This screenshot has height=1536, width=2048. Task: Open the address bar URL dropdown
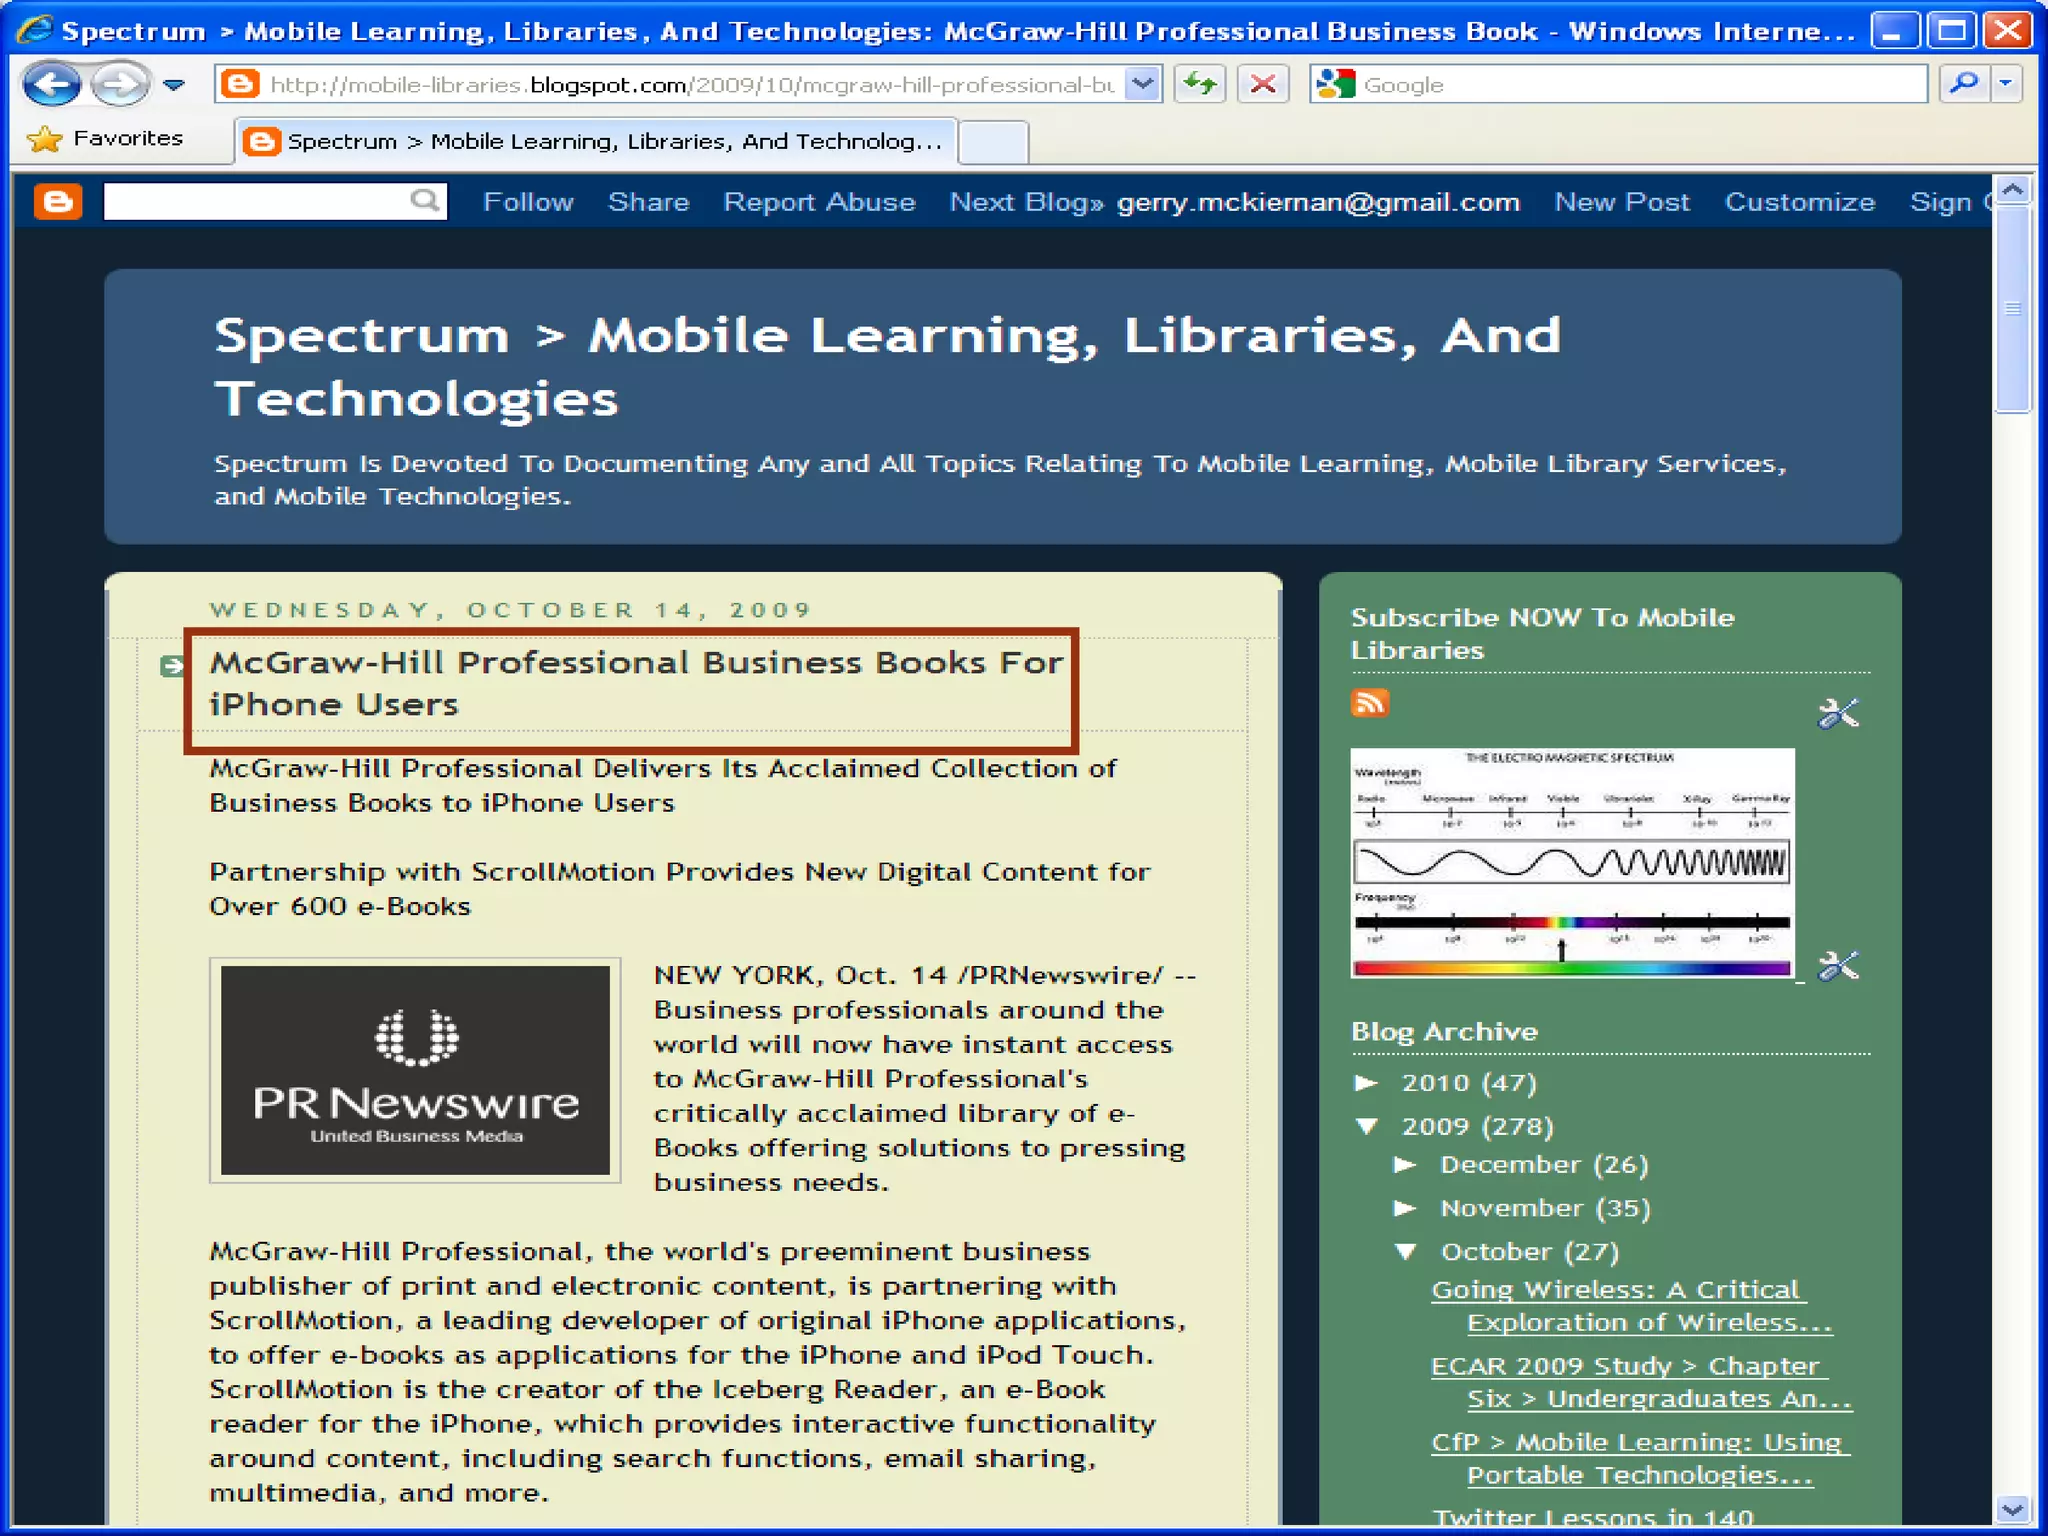tap(1142, 84)
